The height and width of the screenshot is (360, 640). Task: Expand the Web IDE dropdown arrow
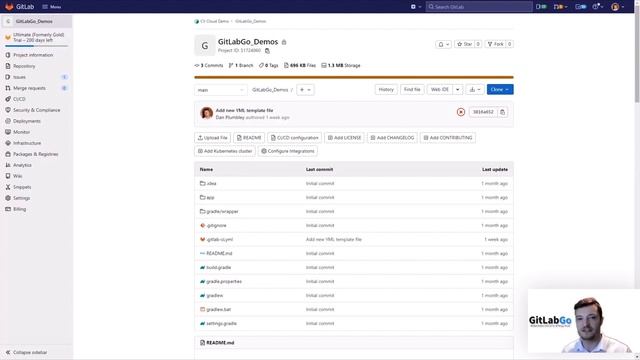click(x=458, y=89)
